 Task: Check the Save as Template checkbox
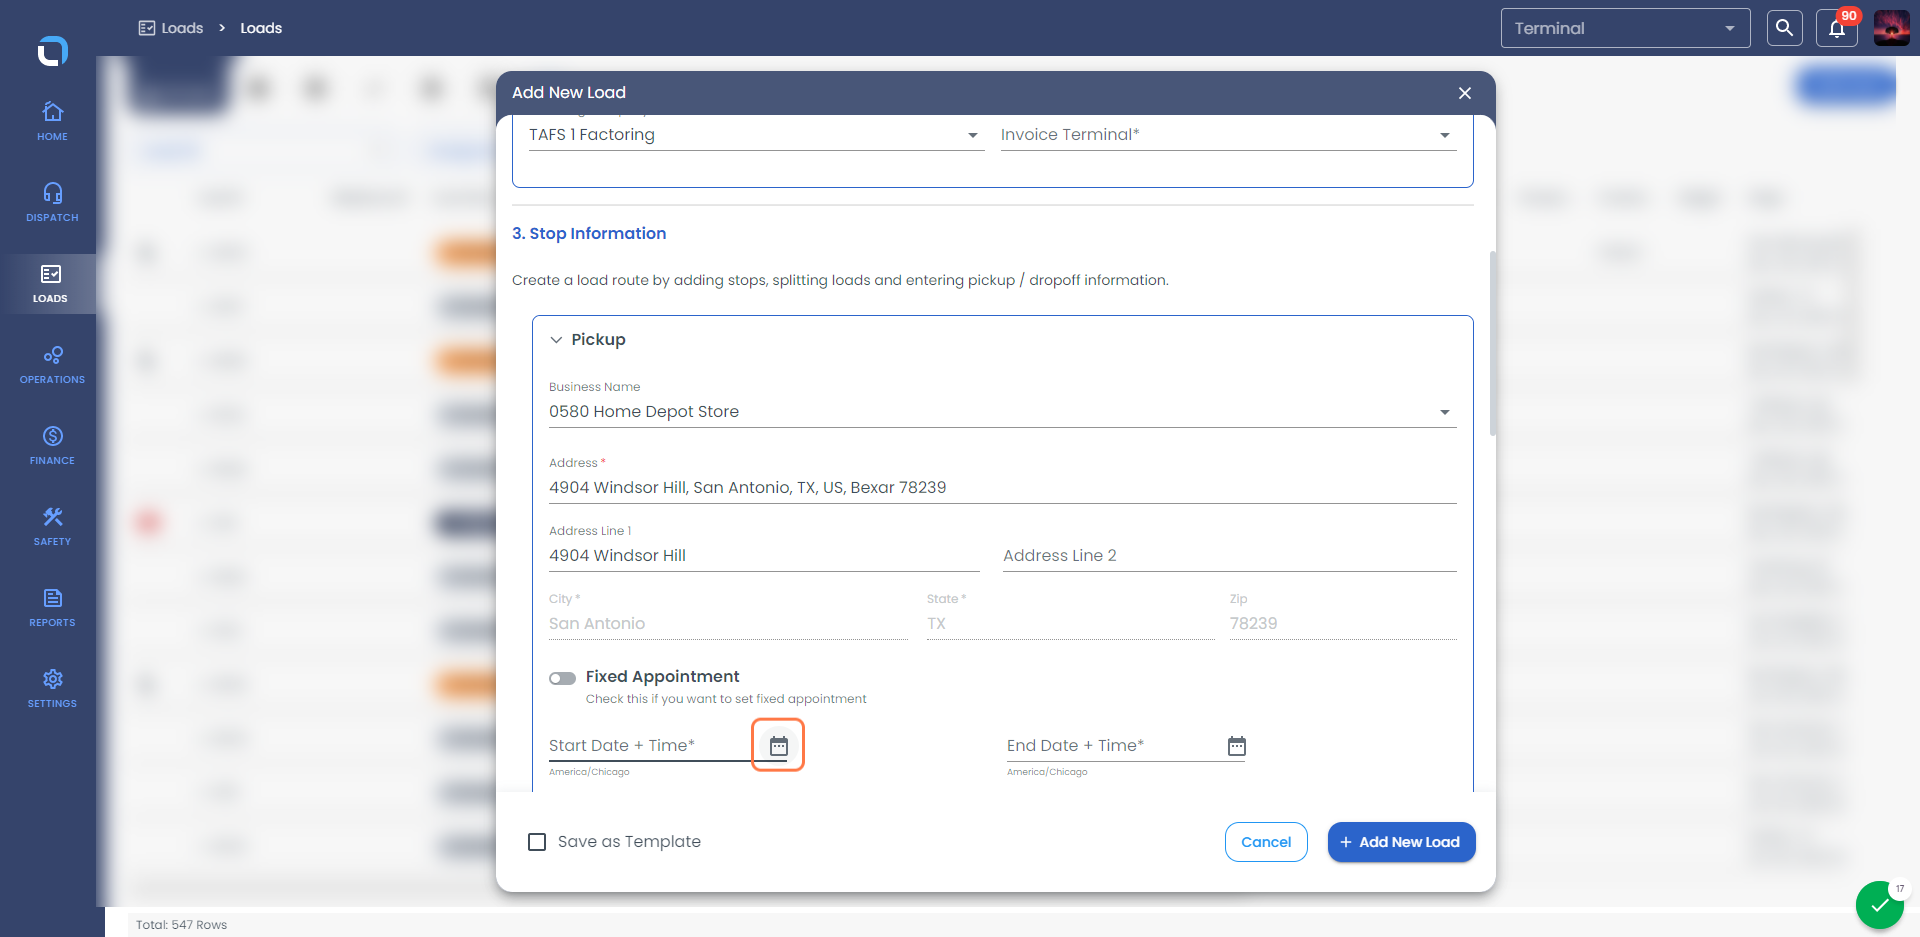pyautogui.click(x=537, y=842)
